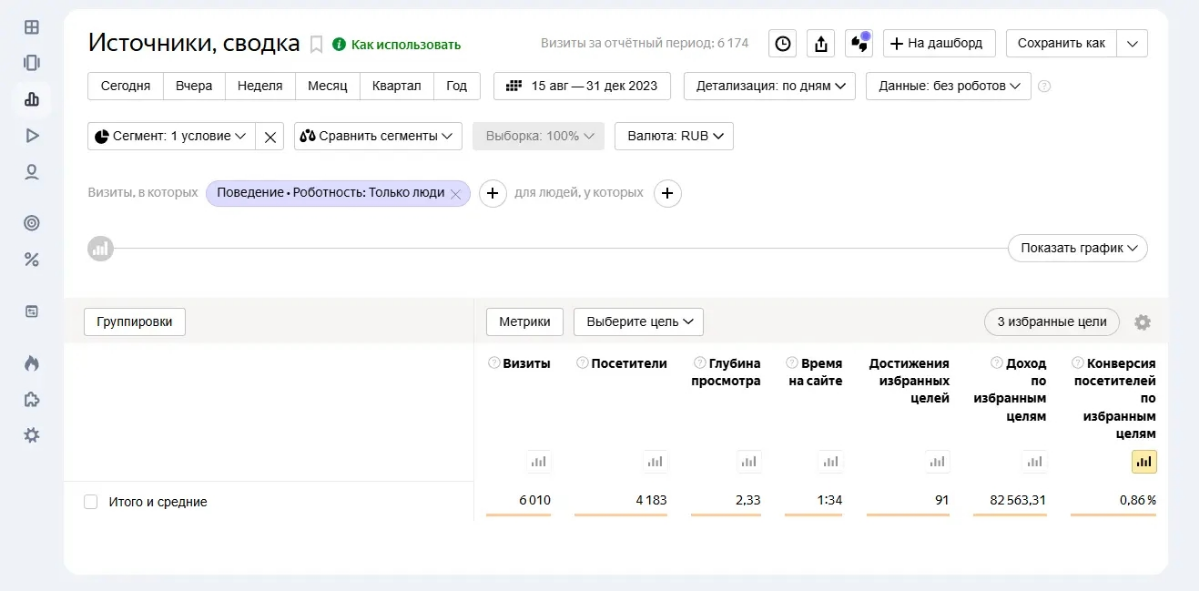Toggle the chart icon under Визиты column
Screen dimensions: 1199x591
[538, 462]
